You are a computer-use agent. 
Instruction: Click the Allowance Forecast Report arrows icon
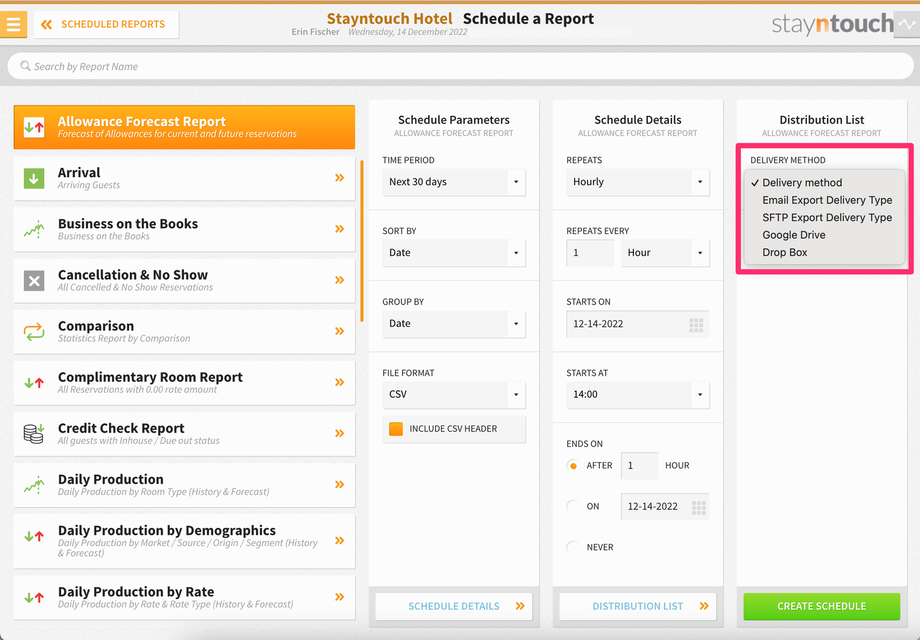coord(34,127)
